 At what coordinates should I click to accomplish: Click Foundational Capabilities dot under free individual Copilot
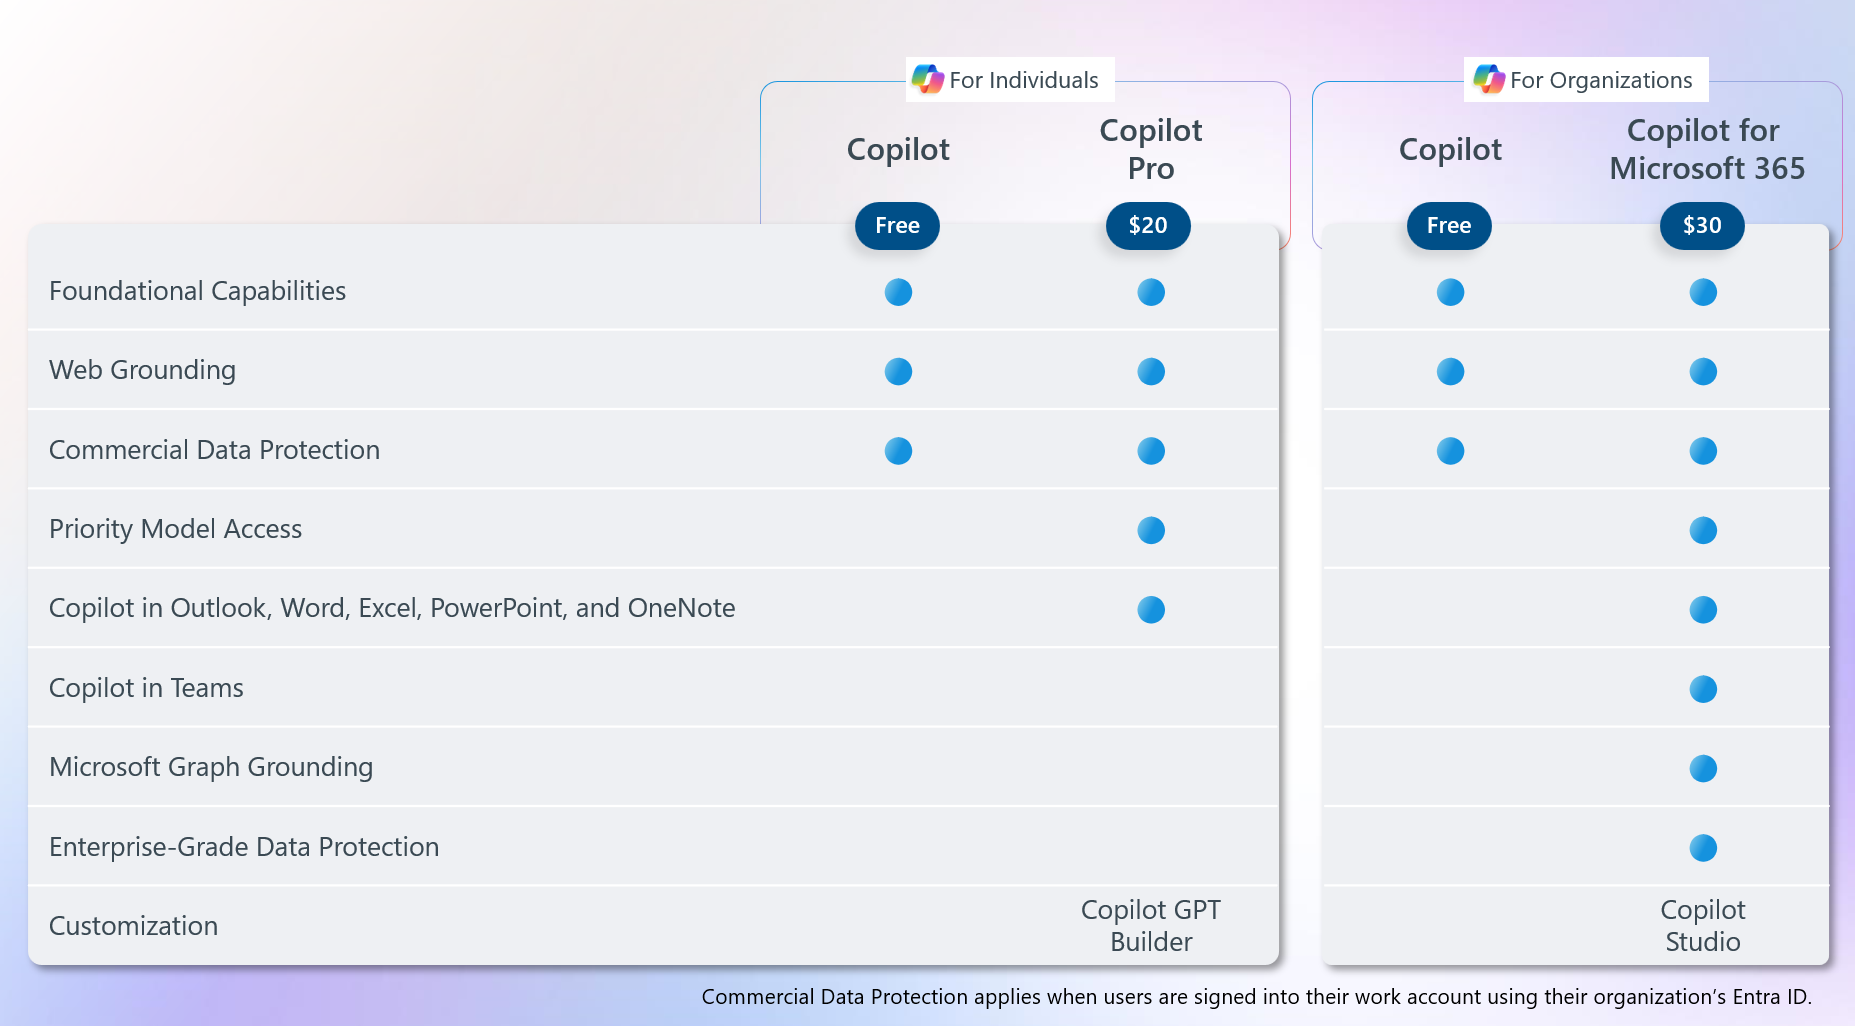[x=898, y=292]
